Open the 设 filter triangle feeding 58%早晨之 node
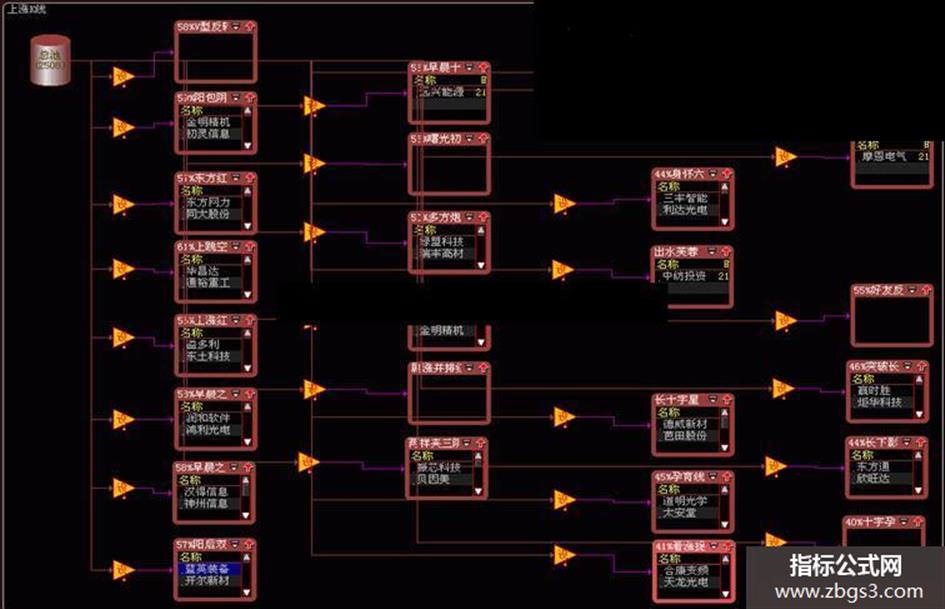 (x=124, y=488)
